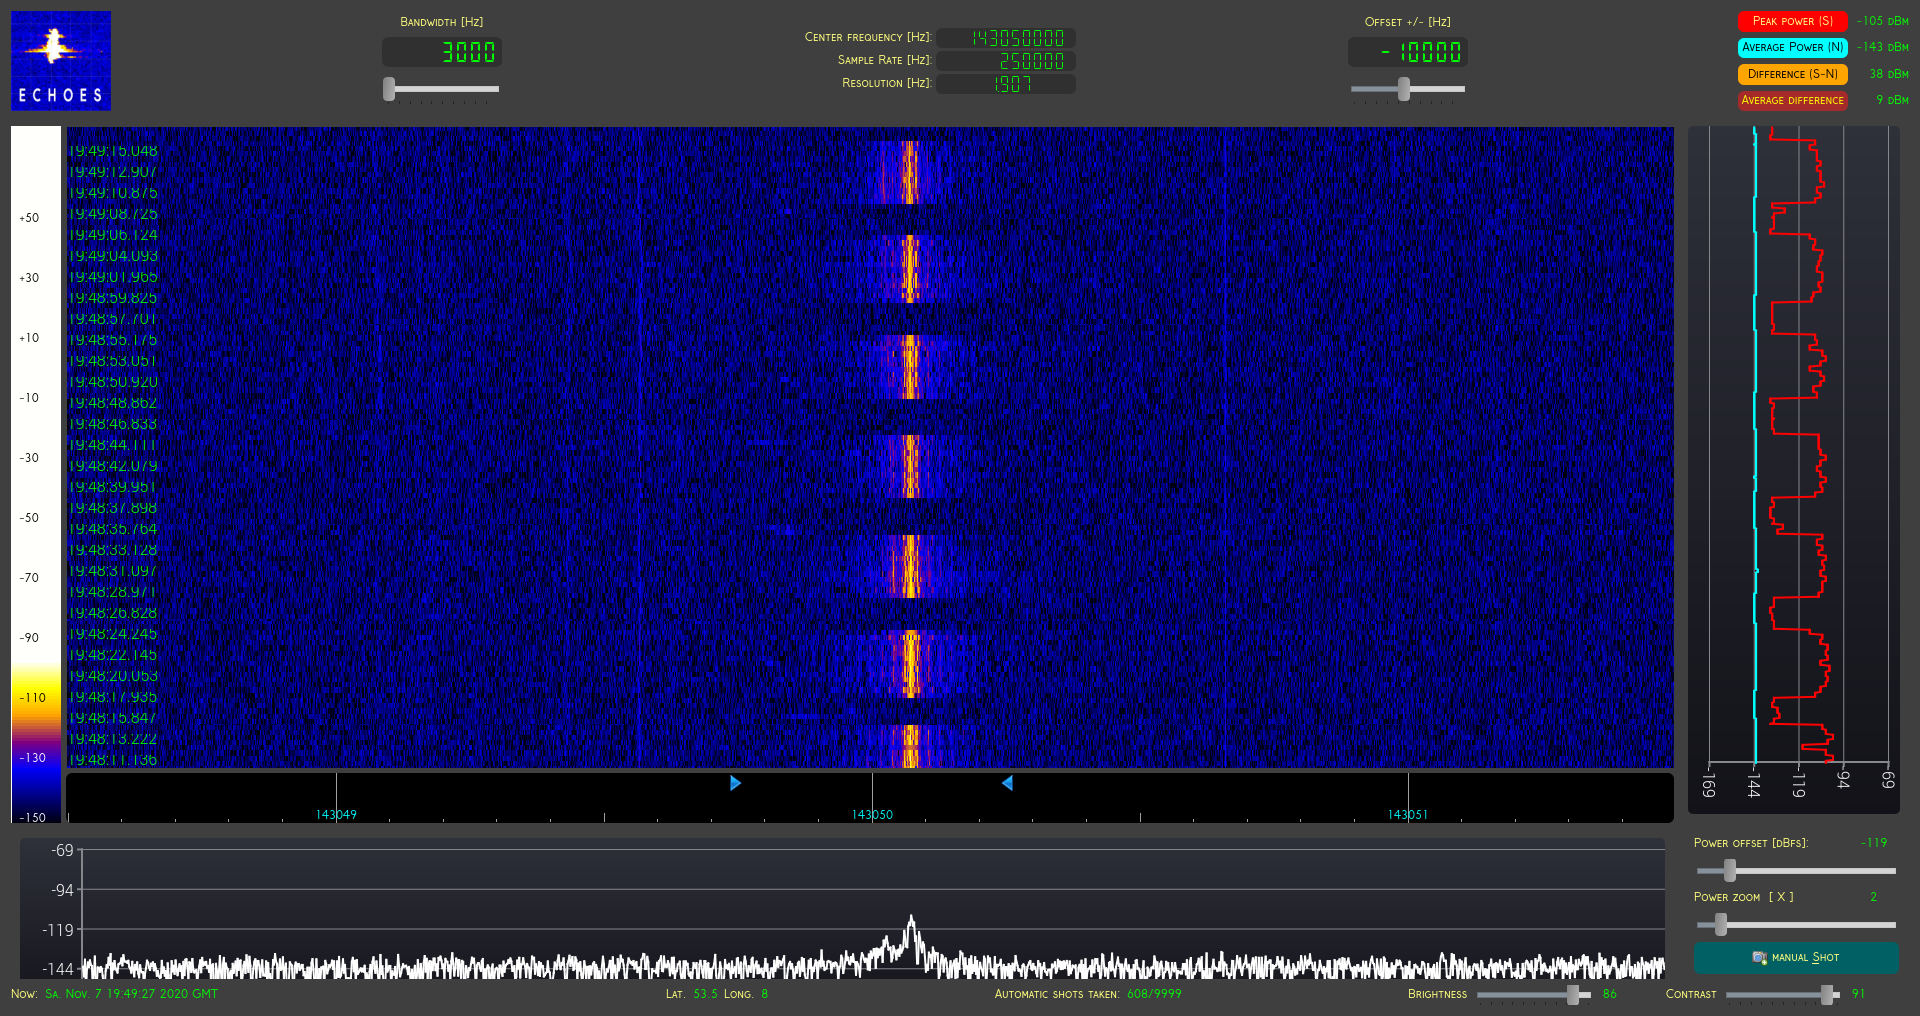1920x1016 pixels.
Task: Adjust the Power zoom slider handle
Action: tap(1721, 925)
